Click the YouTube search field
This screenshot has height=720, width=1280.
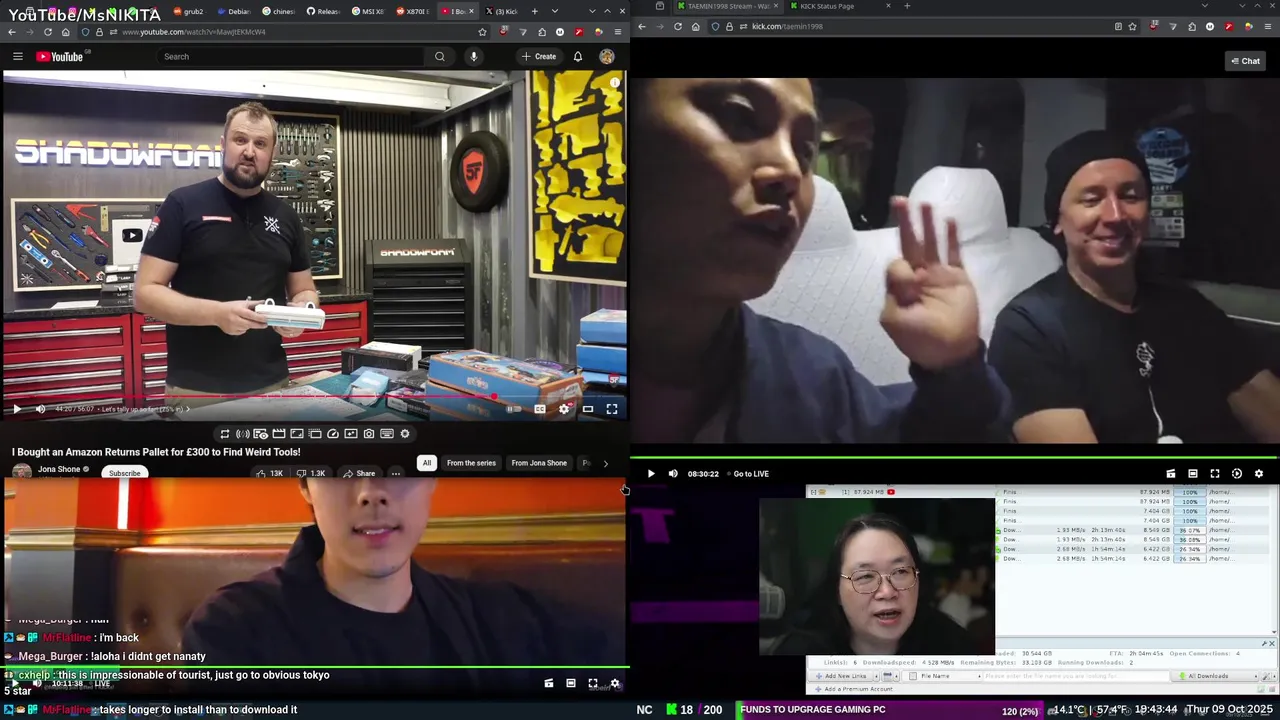290,56
